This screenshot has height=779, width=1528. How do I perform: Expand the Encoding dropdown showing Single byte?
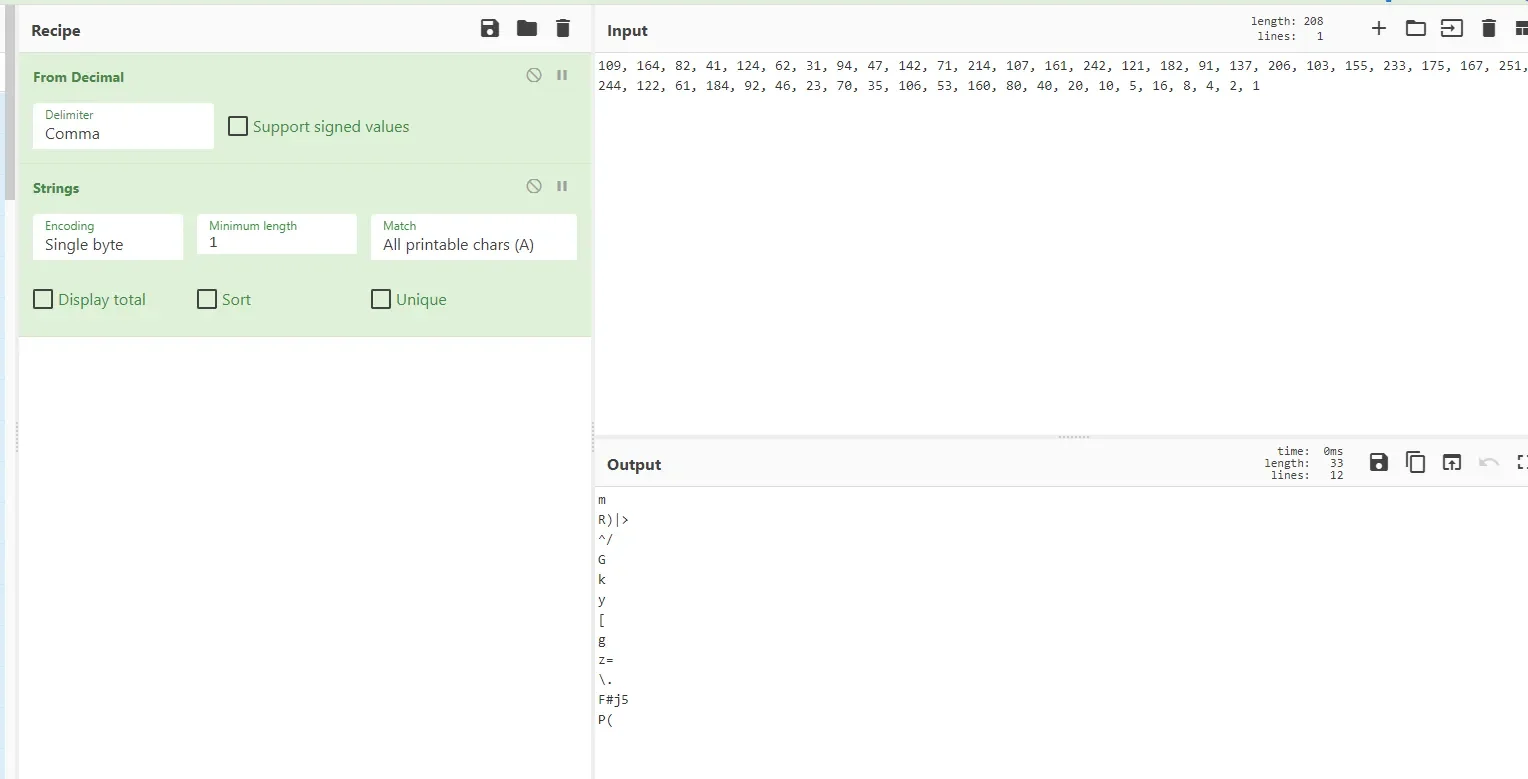click(108, 237)
